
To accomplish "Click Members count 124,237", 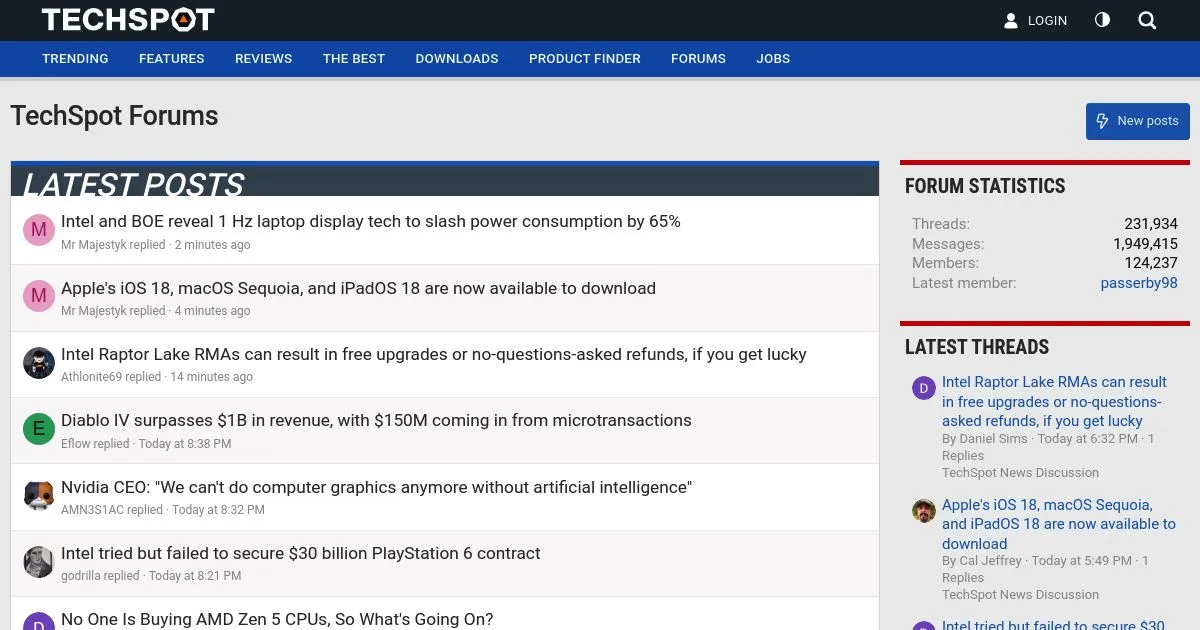I will [x=1151, y=263].
